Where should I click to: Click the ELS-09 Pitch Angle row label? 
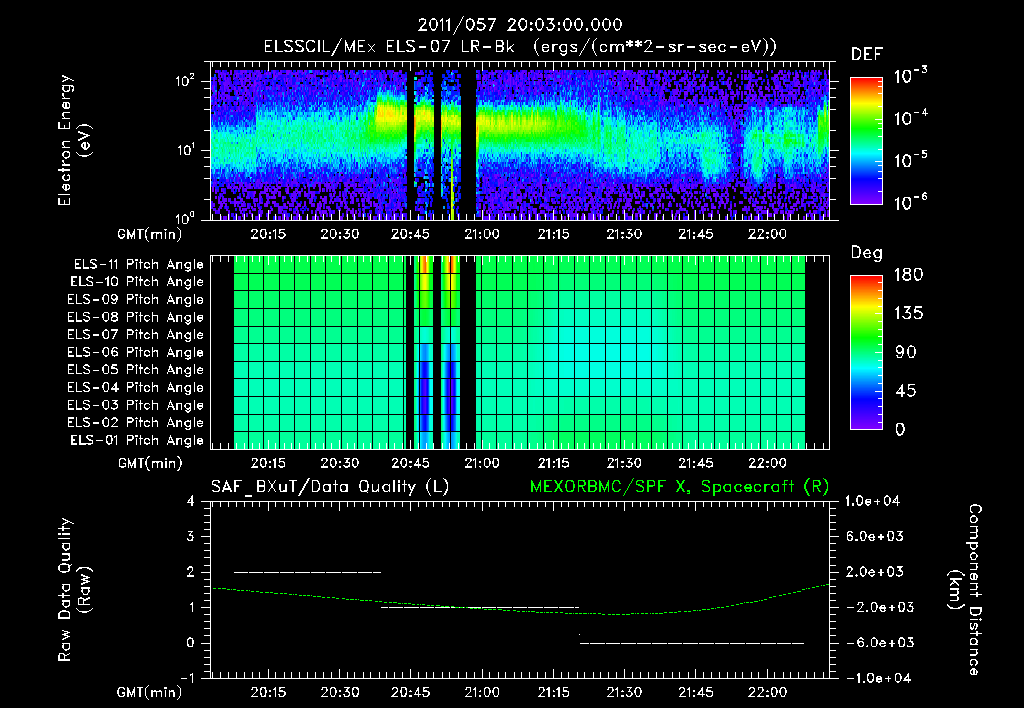click(135, 300)
